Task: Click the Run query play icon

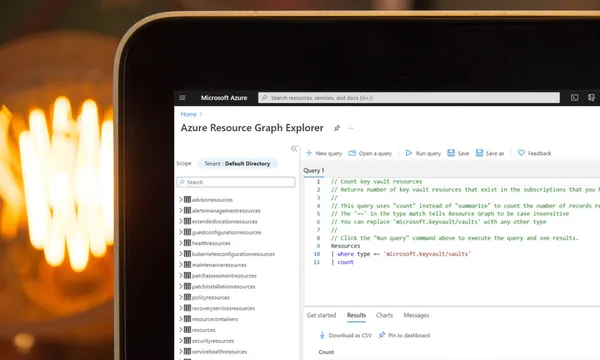Action: [409, 153]
